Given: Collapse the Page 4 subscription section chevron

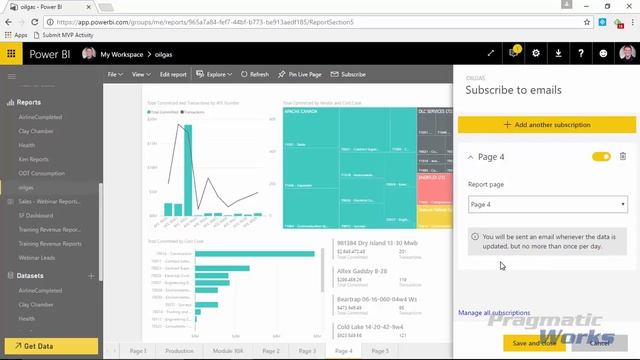Looking at the screenshot, I should point(470,157).
